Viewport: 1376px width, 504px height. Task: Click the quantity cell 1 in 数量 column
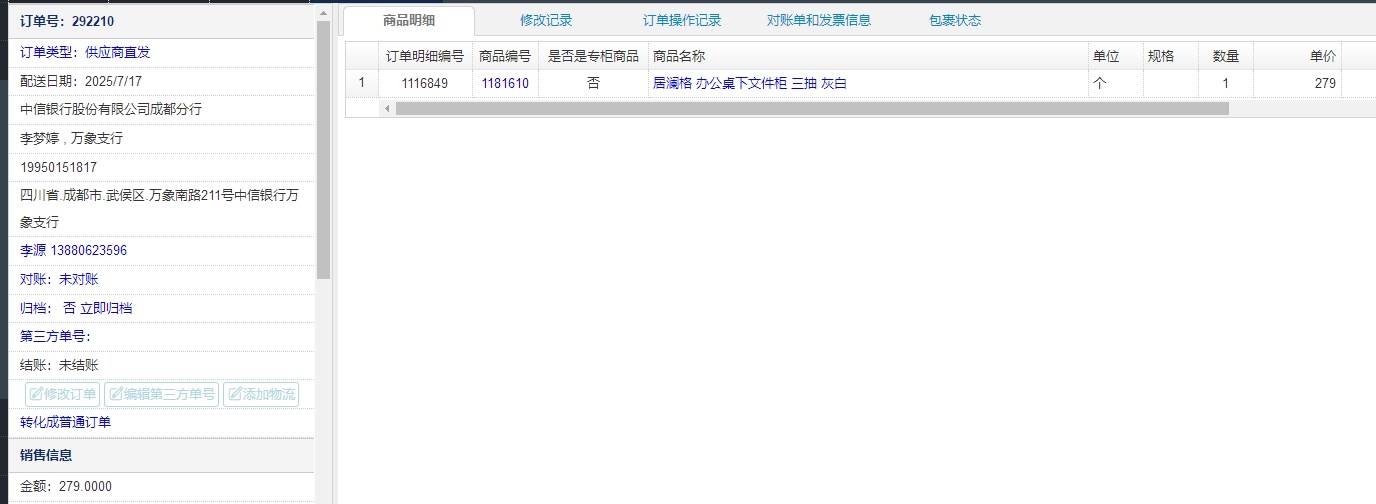click(x=1225, y=84)
